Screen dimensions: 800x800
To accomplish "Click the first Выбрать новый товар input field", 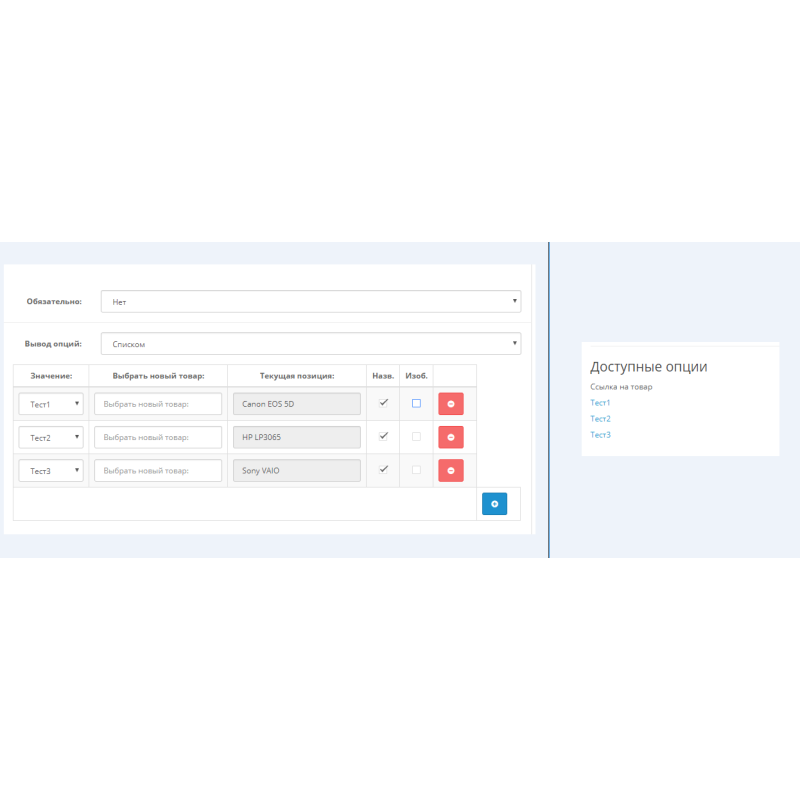I will (x=157, y=403).
